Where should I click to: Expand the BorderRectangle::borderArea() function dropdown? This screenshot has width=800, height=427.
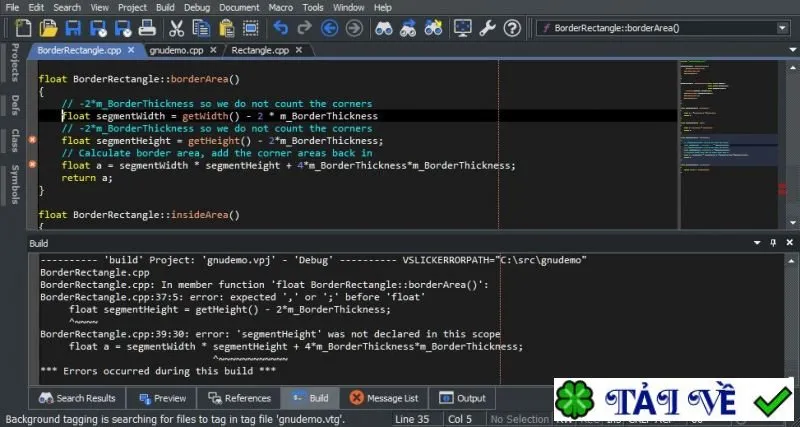pyautogui.click(x=783, y=28)
